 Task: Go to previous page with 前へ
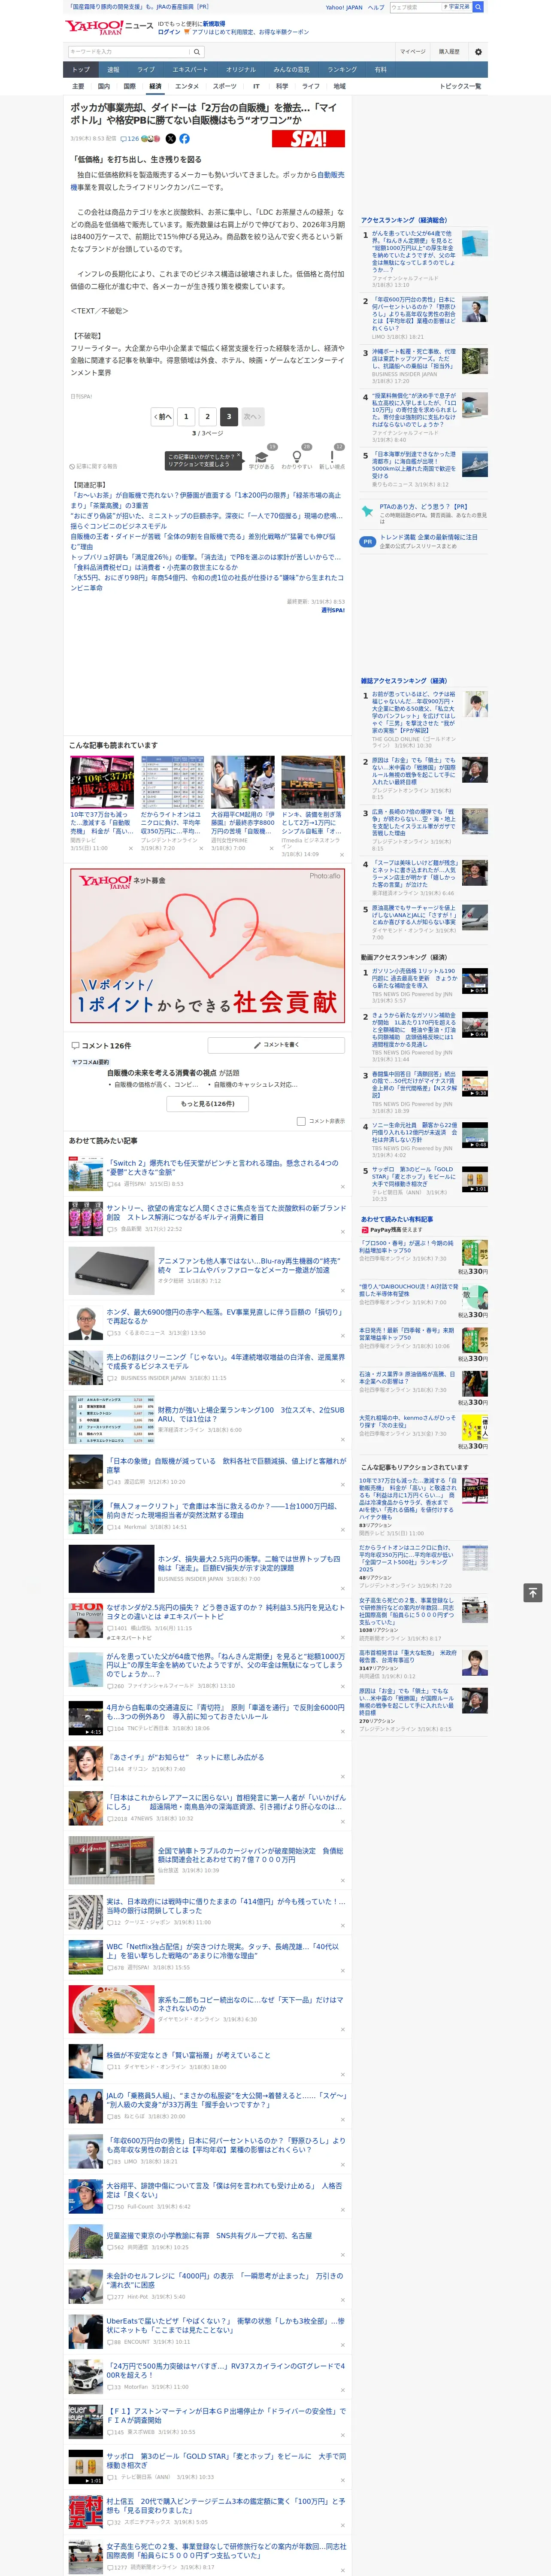pyautogui.click(x=163, y=416)
